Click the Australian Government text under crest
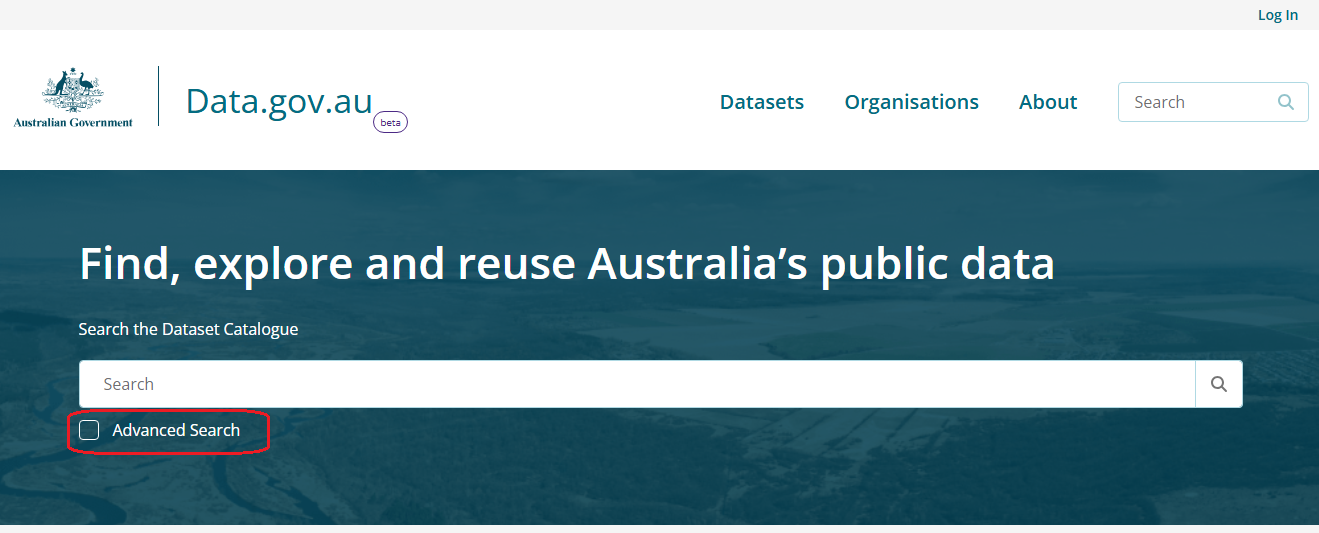This screenshot has height=533, width=1319. tap(73, 123)
